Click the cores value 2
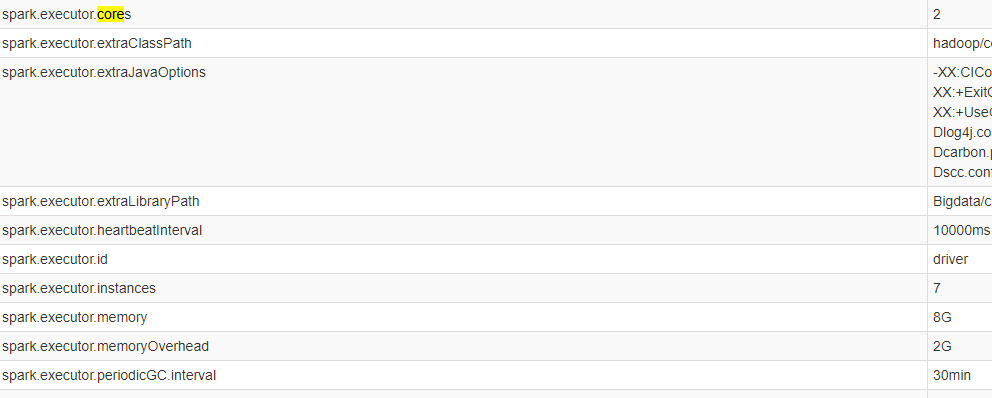Screen dimensions: 992x398 (x=937, y=14)
